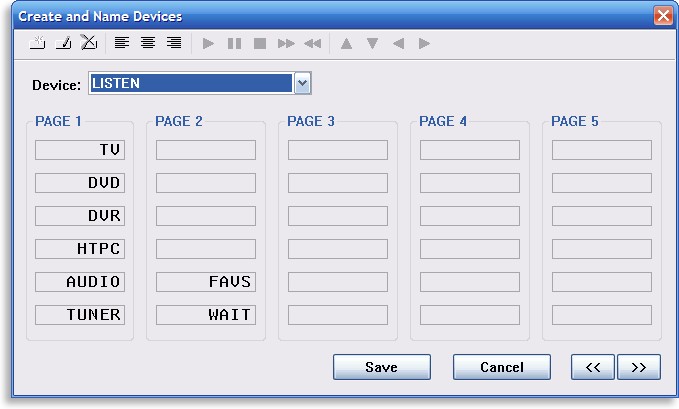The height and width of the screenshot is (409, 679).
Task: Center-align text using toolbar icon
Action: click(148, 43)
